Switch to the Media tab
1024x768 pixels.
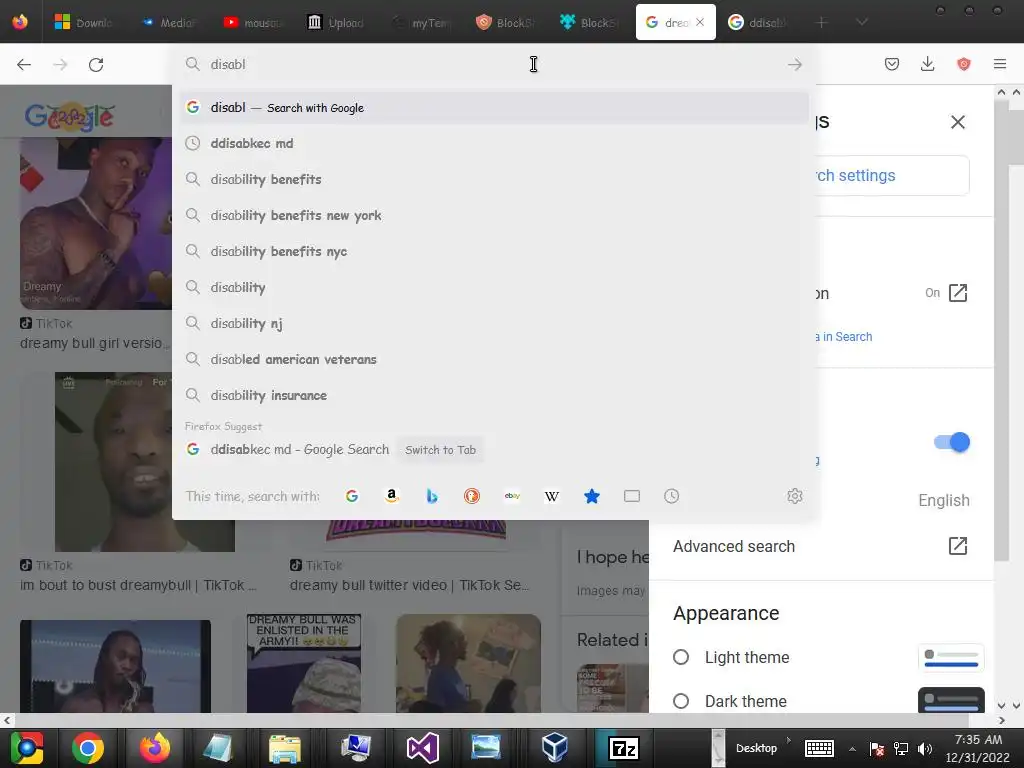point(168,22)
